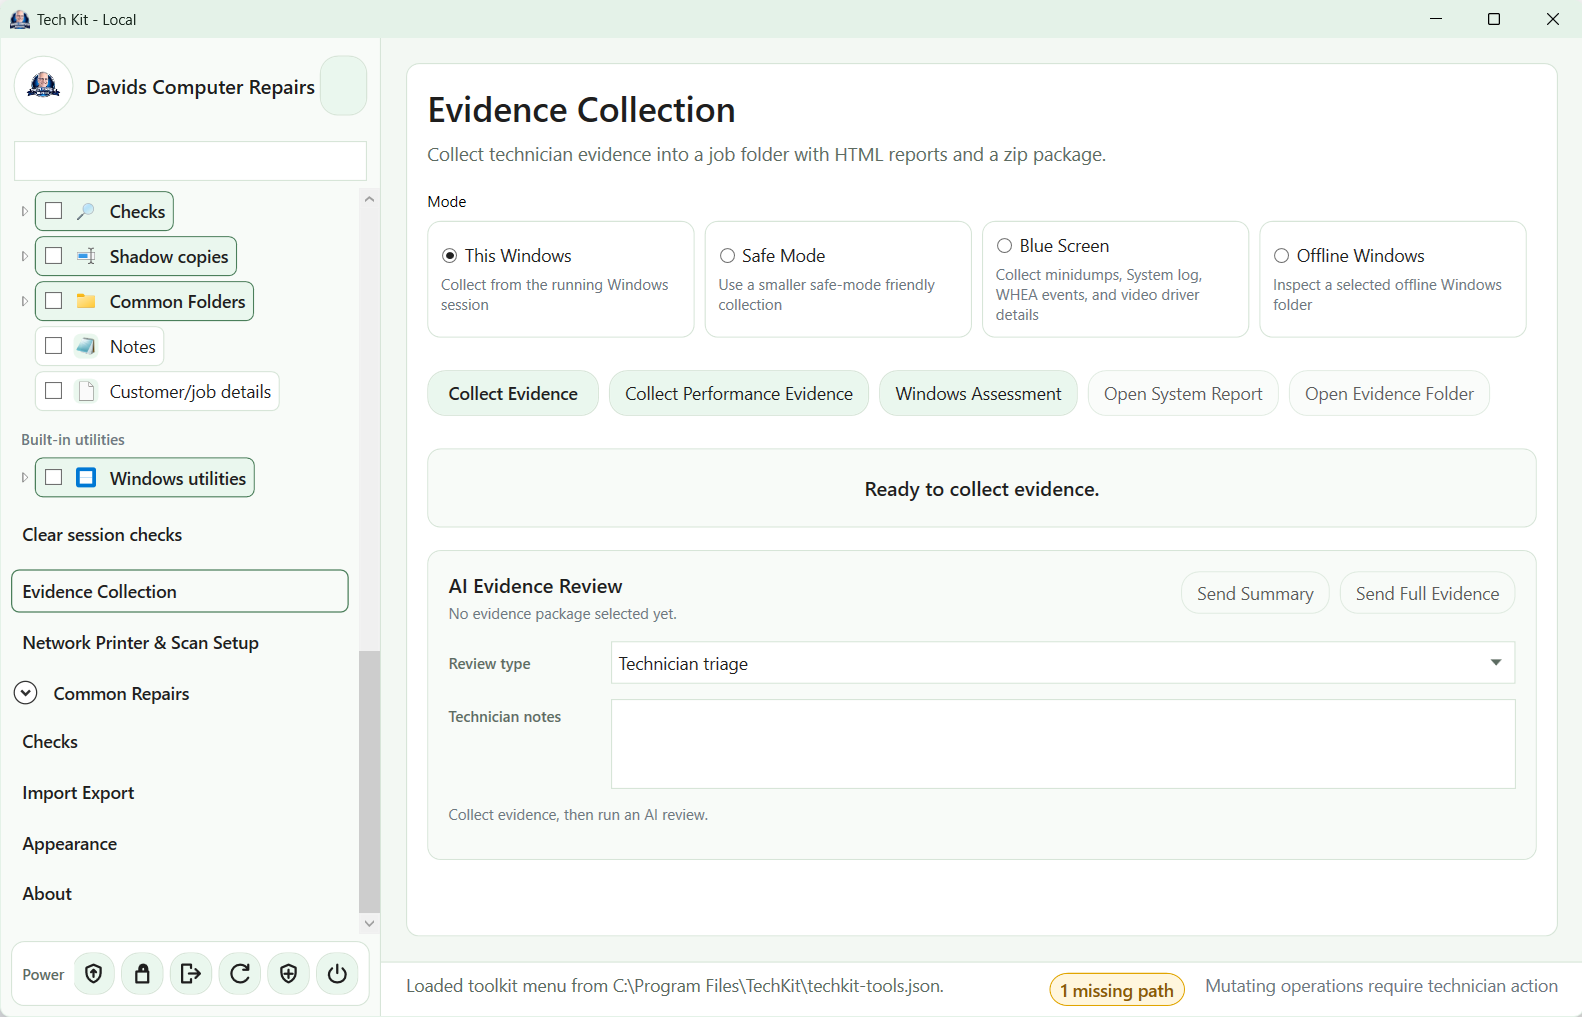Click the shield with plus power icon

tap(289, 974)
